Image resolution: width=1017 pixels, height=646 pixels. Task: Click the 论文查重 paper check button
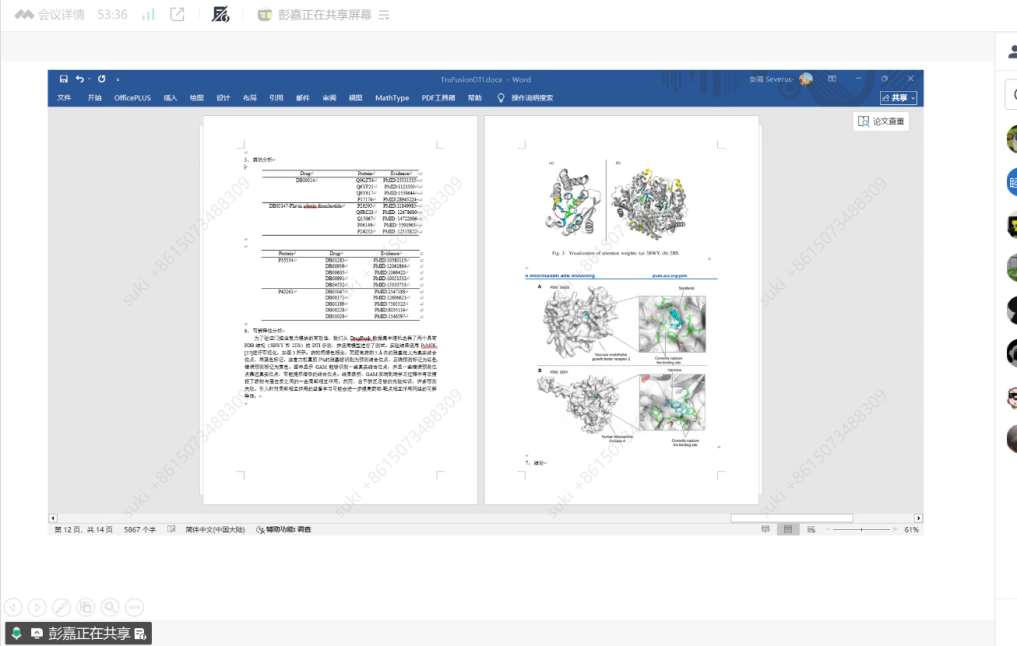pos(882,121)
